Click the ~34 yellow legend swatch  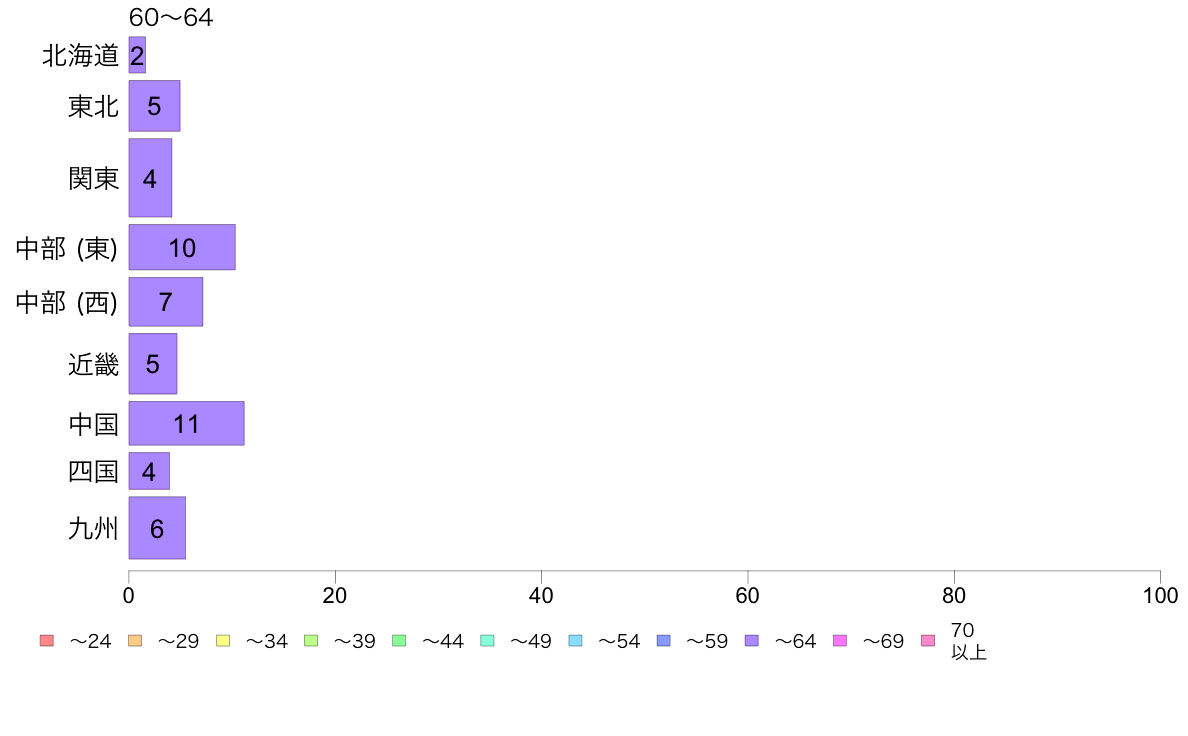(x=223, y=640)
